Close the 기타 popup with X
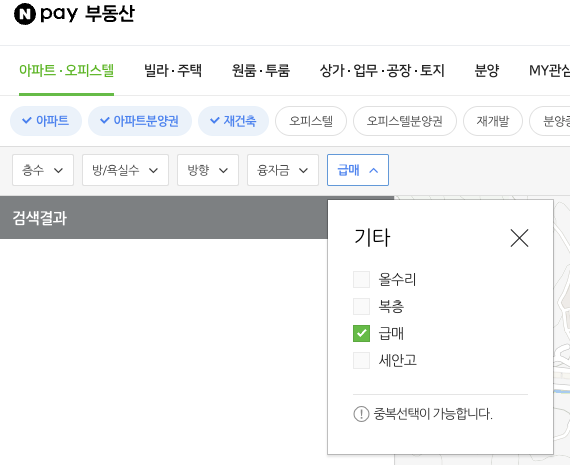Image resolution: width=570 pixels, height=465 pixels. 519,238
